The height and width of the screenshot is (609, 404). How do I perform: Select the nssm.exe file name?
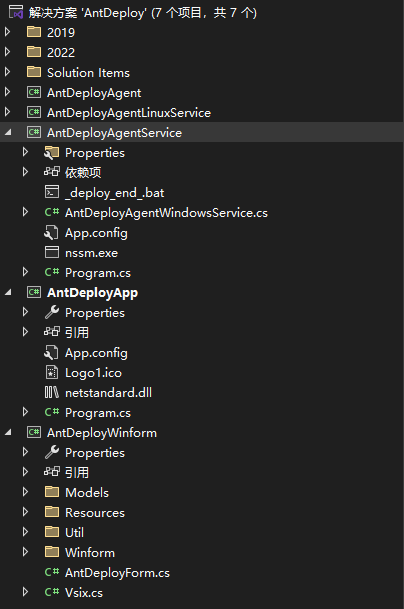click(x=91, y=253)
